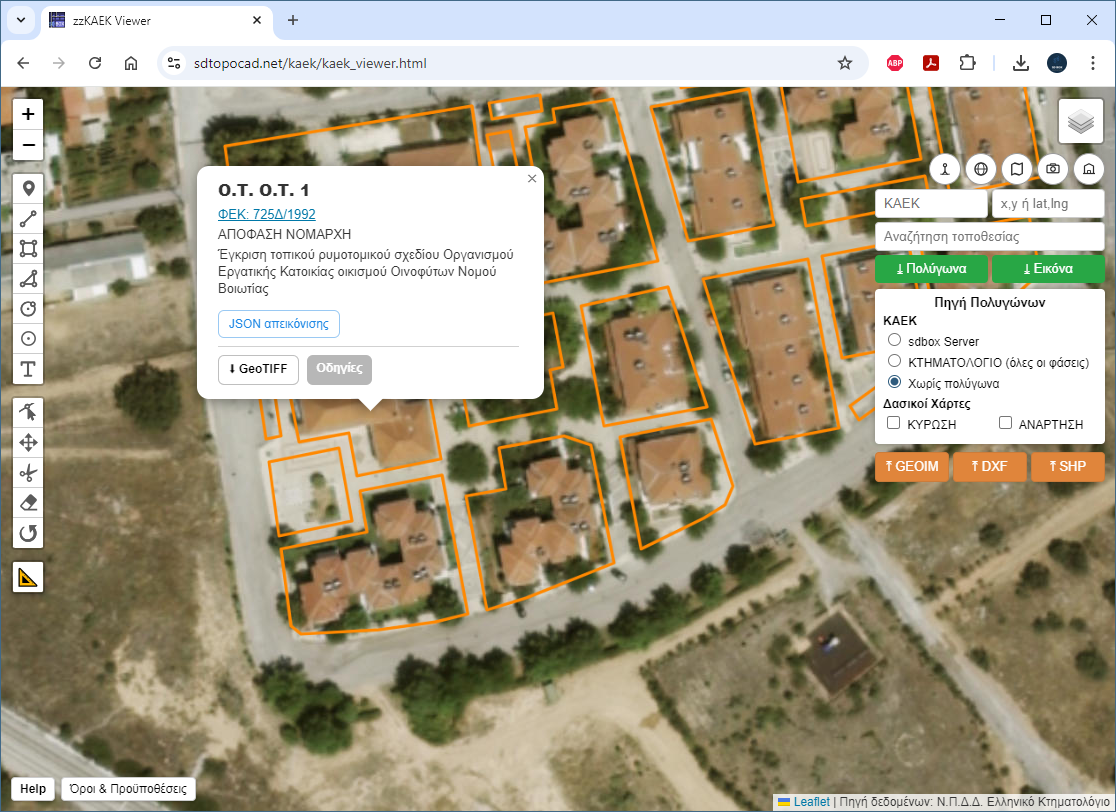Viewport: 1116px width, 812px height.
Task: Download polygons with Πολύγωνα button
Action: [931, 269]
